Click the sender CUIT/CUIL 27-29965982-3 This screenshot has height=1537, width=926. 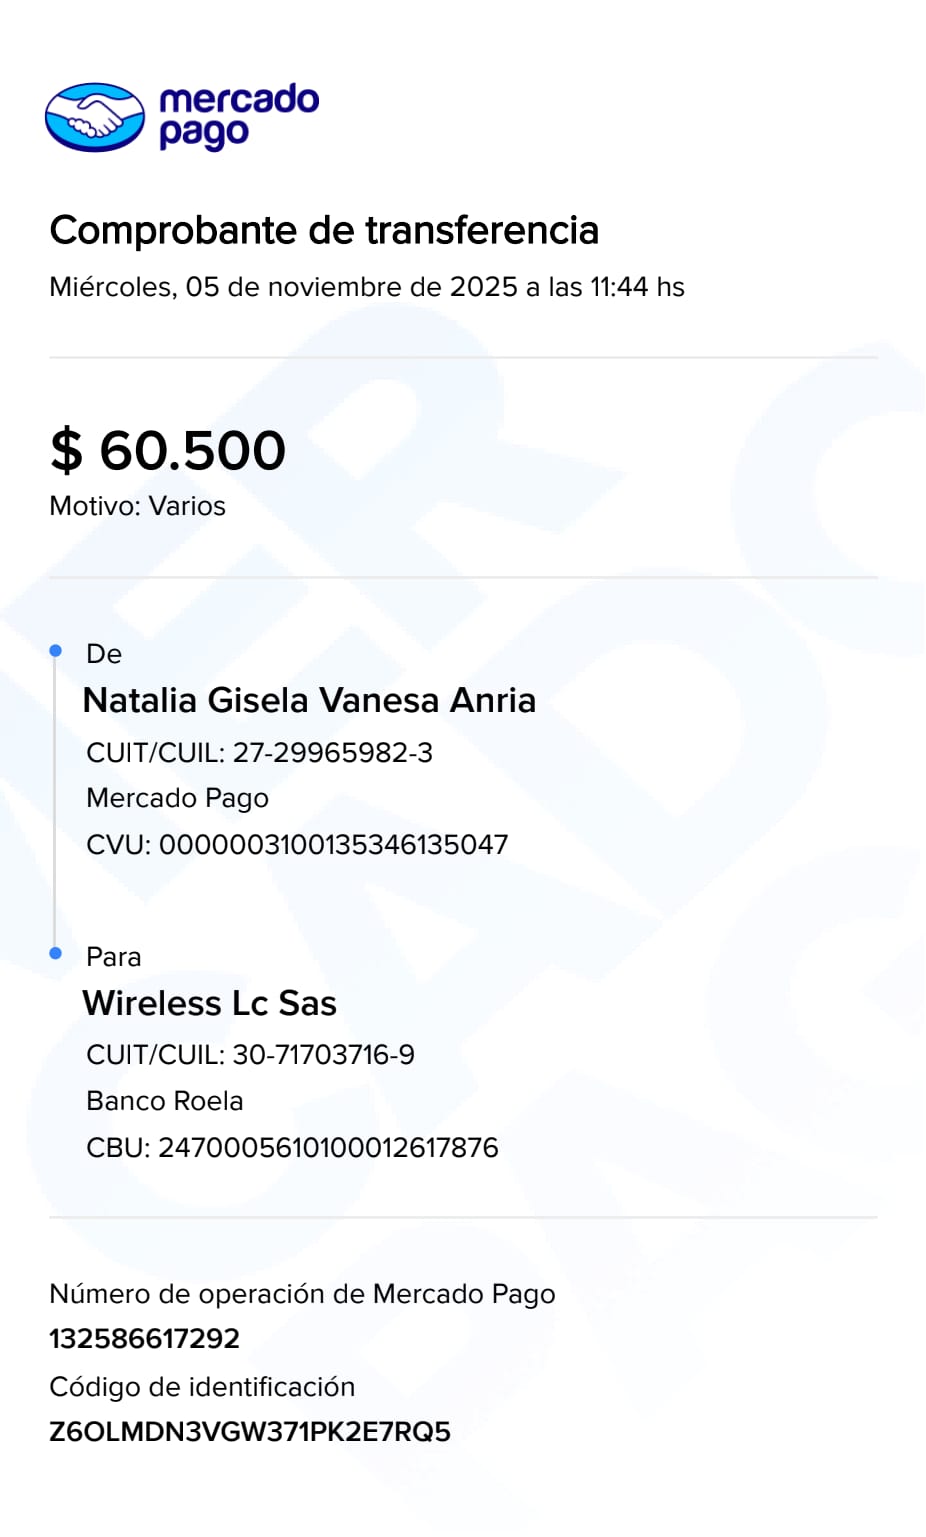(259, 753)
